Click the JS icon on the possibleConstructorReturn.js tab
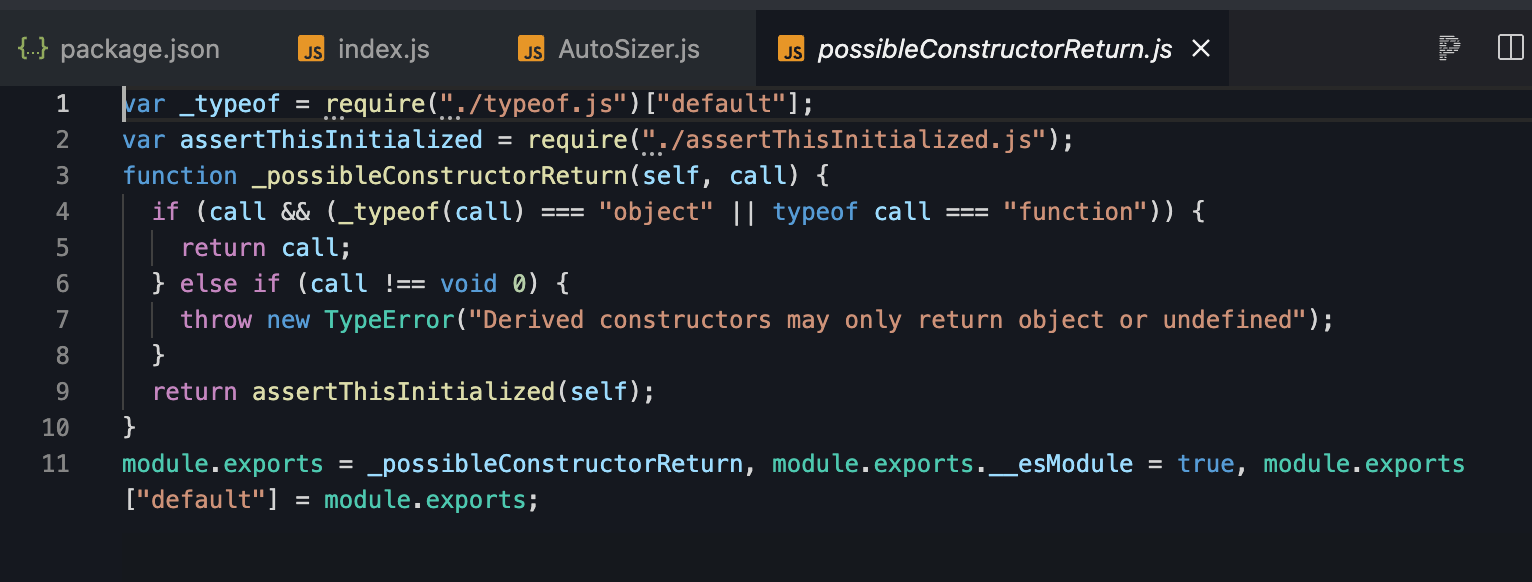The image size is (1532, 582). pyautogui.click(x=791, y=49)
